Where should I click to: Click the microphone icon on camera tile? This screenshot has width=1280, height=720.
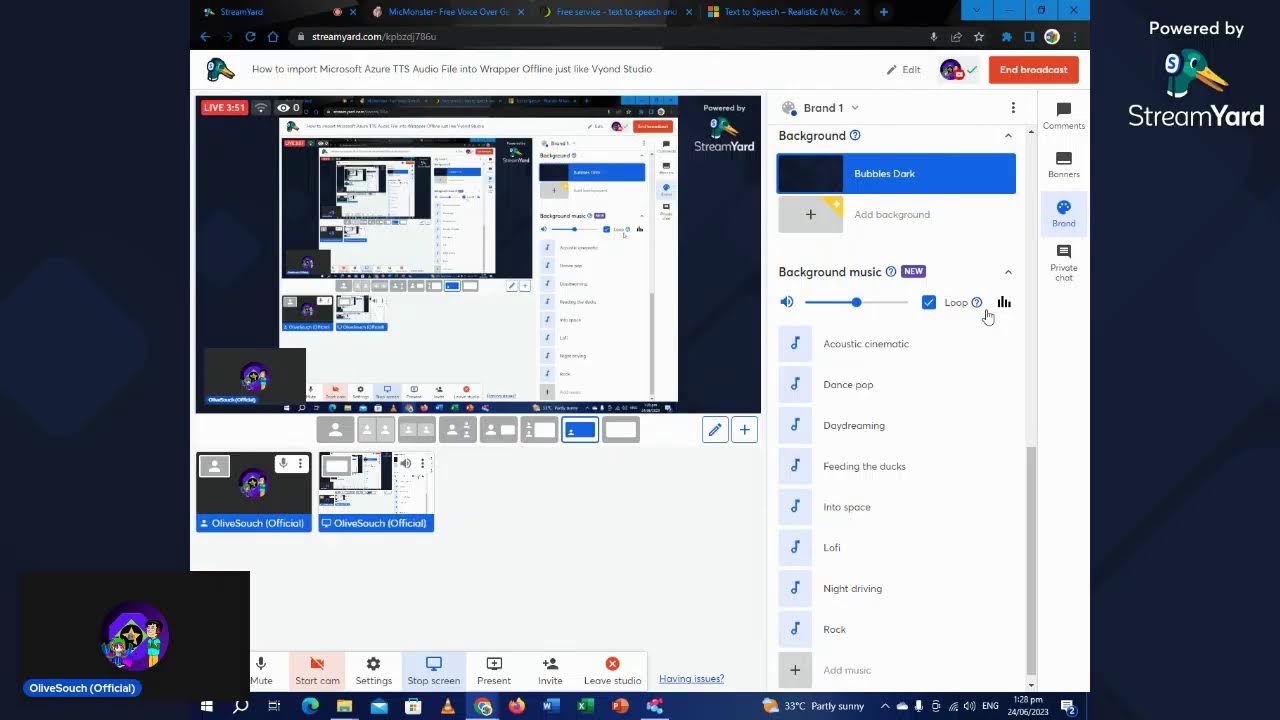point(284,464)
